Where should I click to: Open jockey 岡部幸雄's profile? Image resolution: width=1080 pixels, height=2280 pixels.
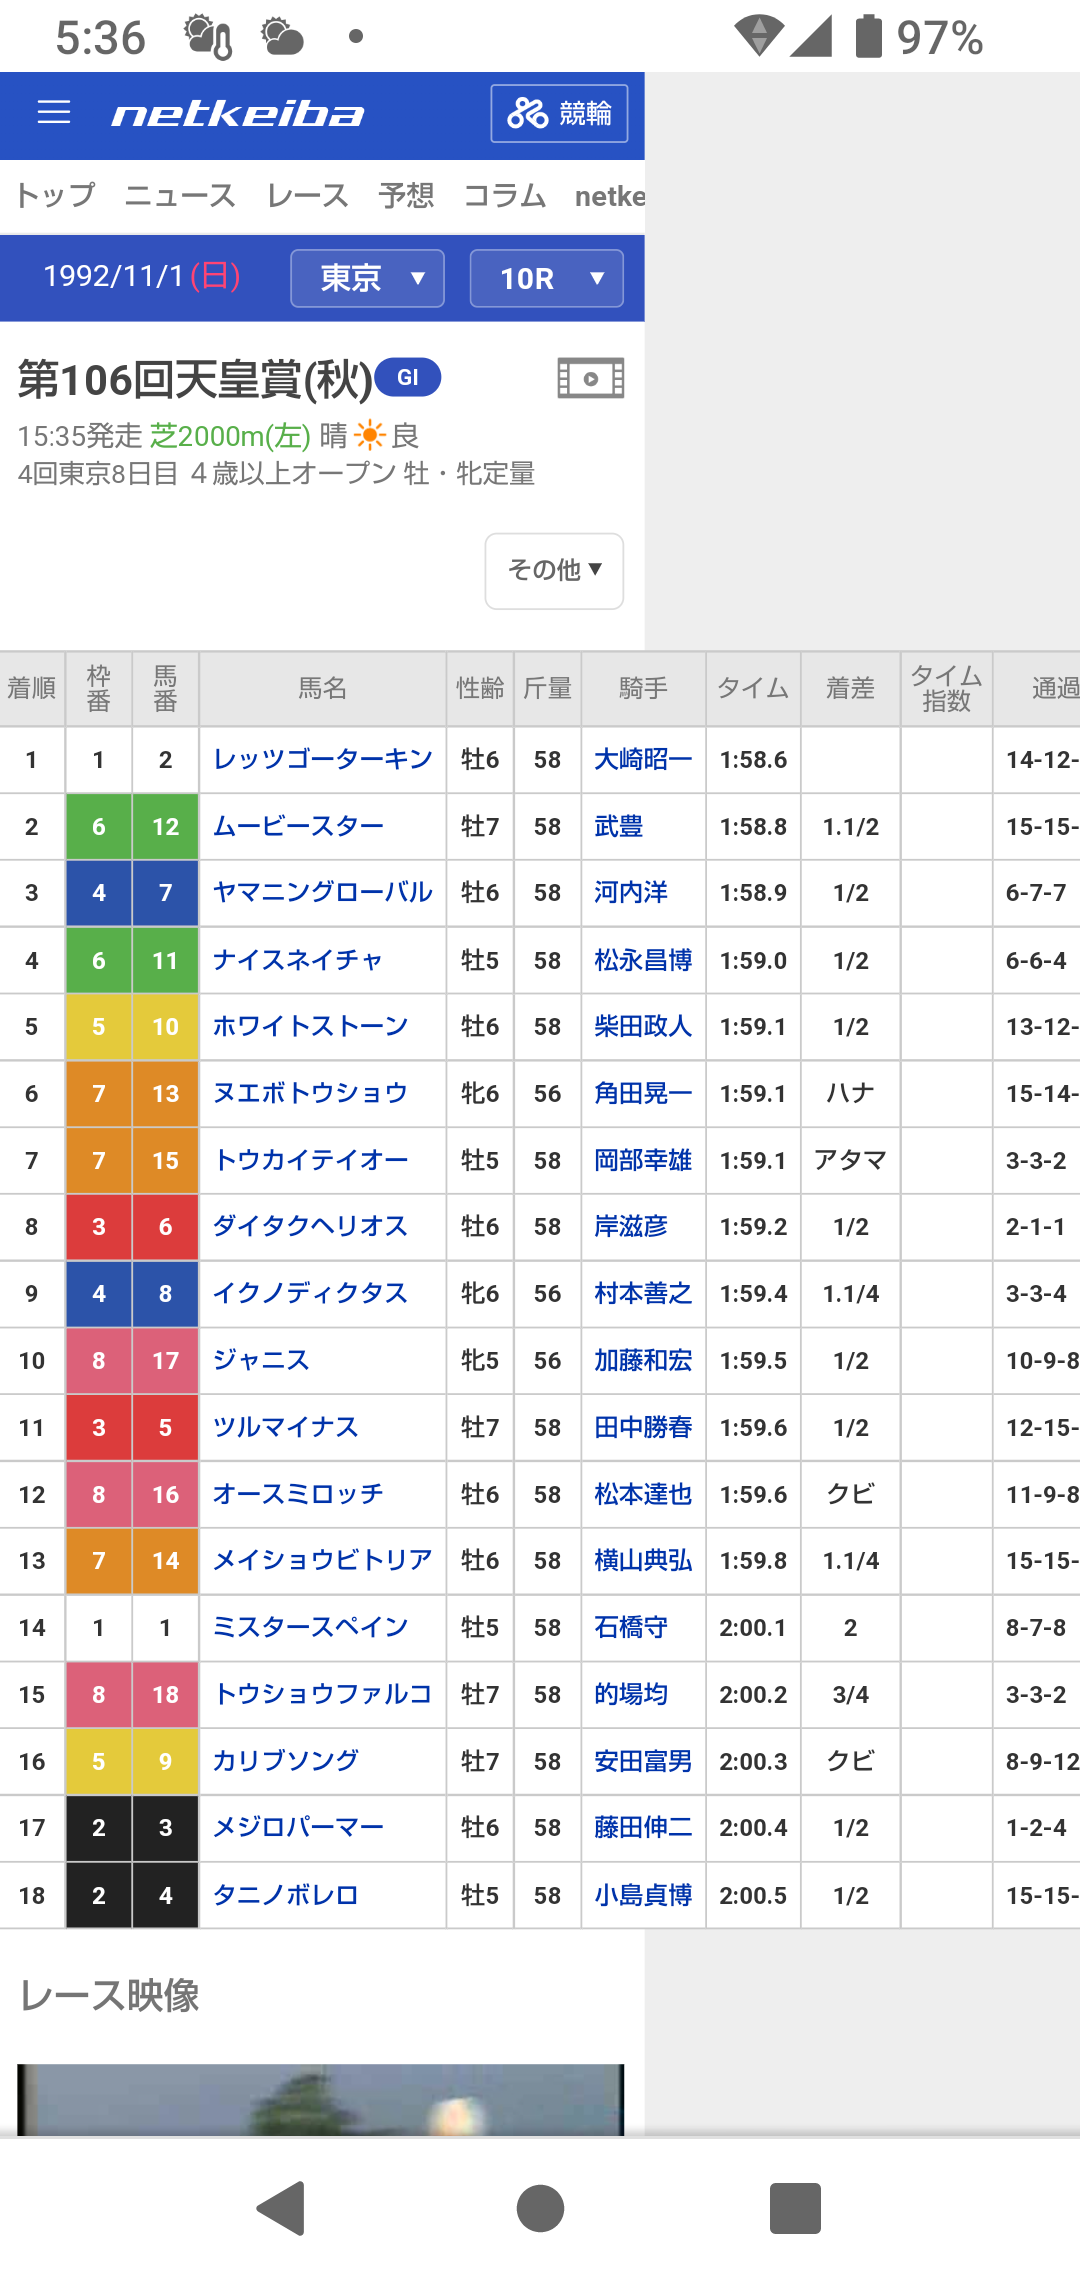point(643,1160)
